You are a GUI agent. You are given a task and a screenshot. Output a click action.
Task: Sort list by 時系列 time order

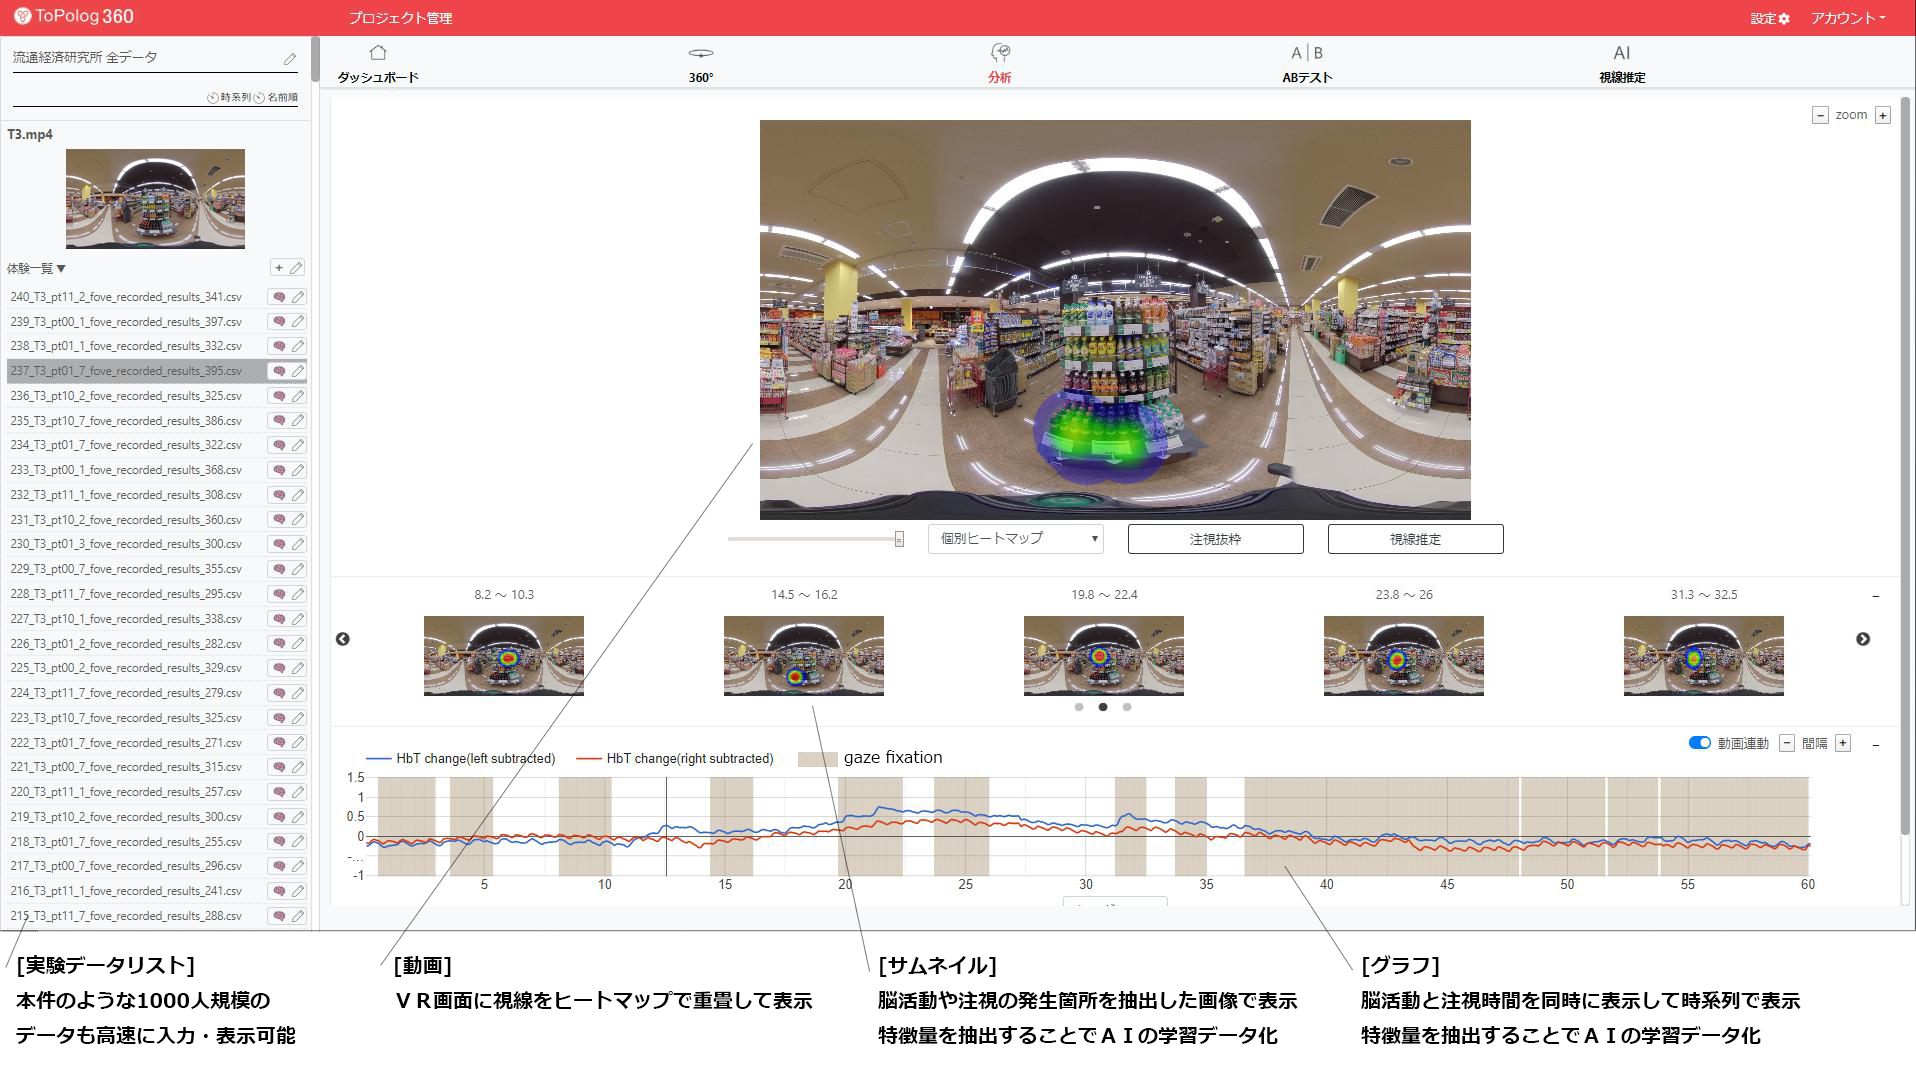pos(230,98)
